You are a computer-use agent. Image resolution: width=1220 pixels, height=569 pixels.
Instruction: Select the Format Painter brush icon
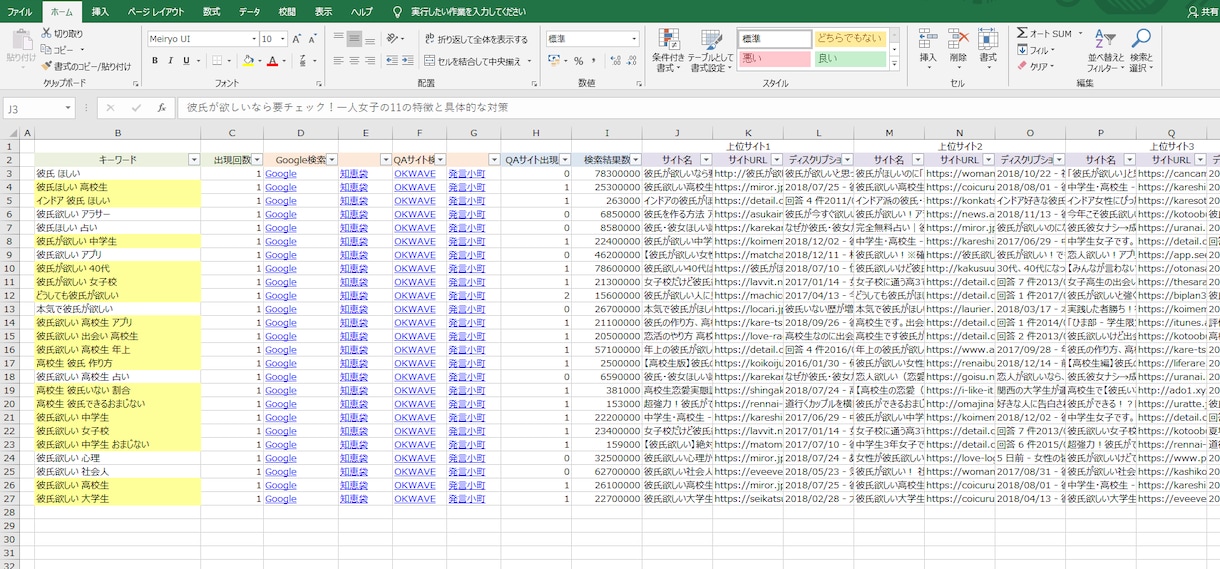[47, 66]
